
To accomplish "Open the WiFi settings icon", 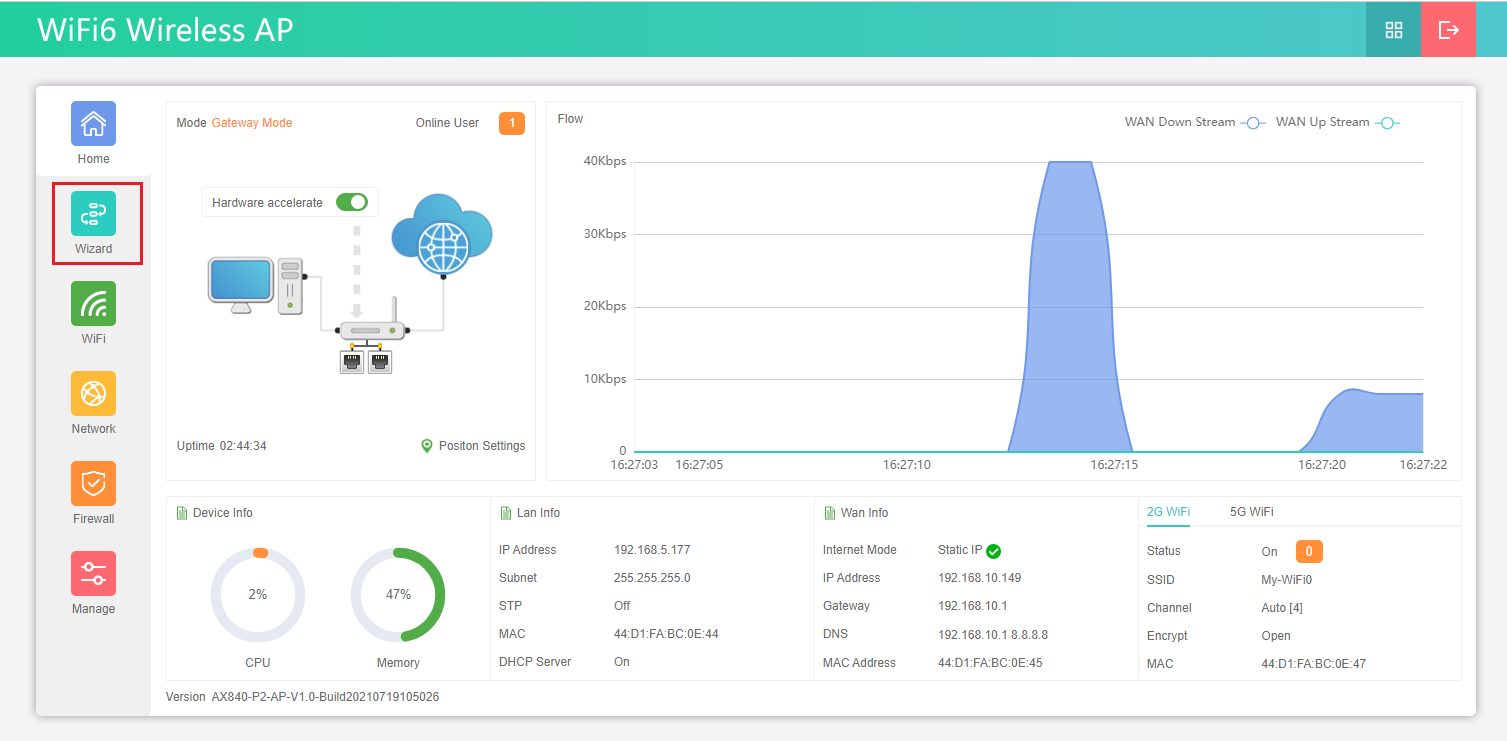I will click(93, 304).
